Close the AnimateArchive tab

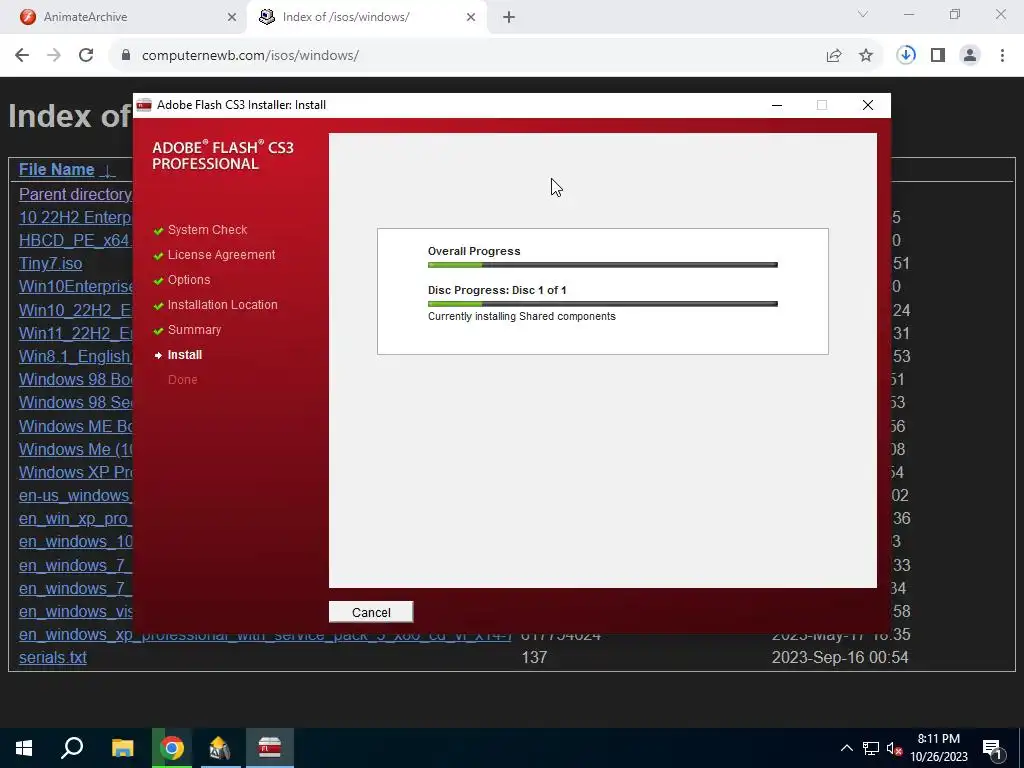coord(232,17)
